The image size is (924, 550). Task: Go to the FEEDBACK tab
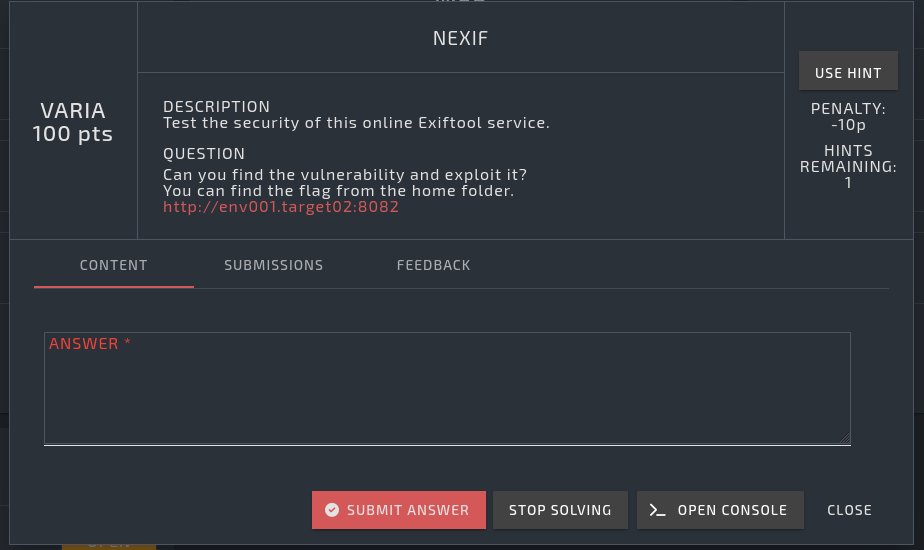point(433,266)
